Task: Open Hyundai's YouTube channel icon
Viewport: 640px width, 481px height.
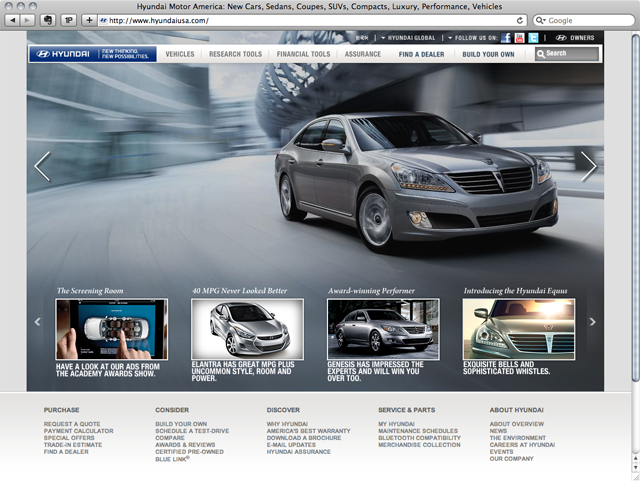Action: tap(519, 38)
